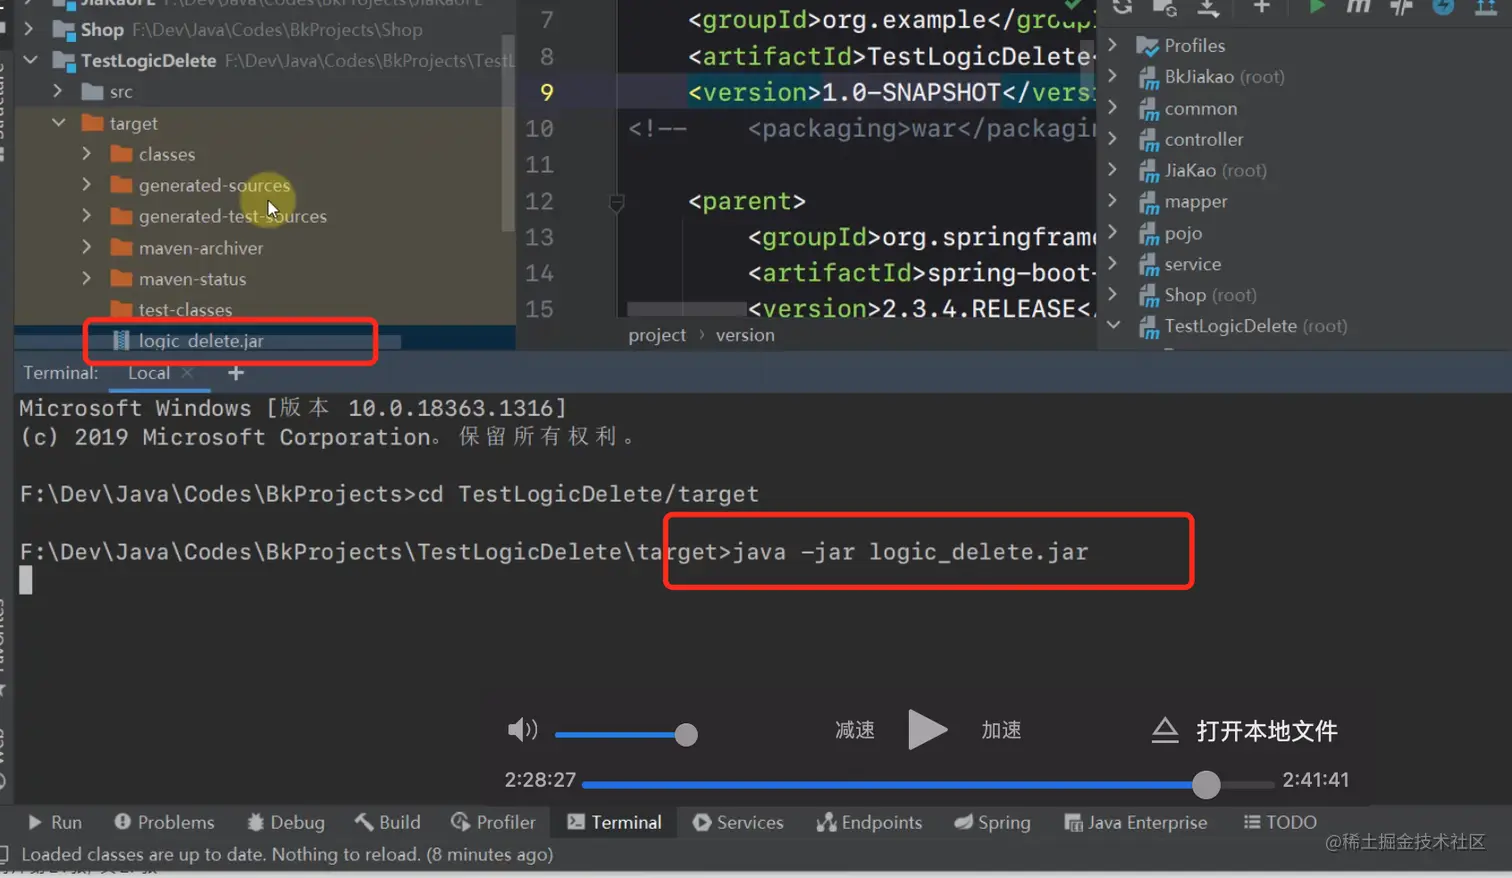Expand Maven Profiles node
This screenshot has width=1512, height=878.
tap(1113, 45)
